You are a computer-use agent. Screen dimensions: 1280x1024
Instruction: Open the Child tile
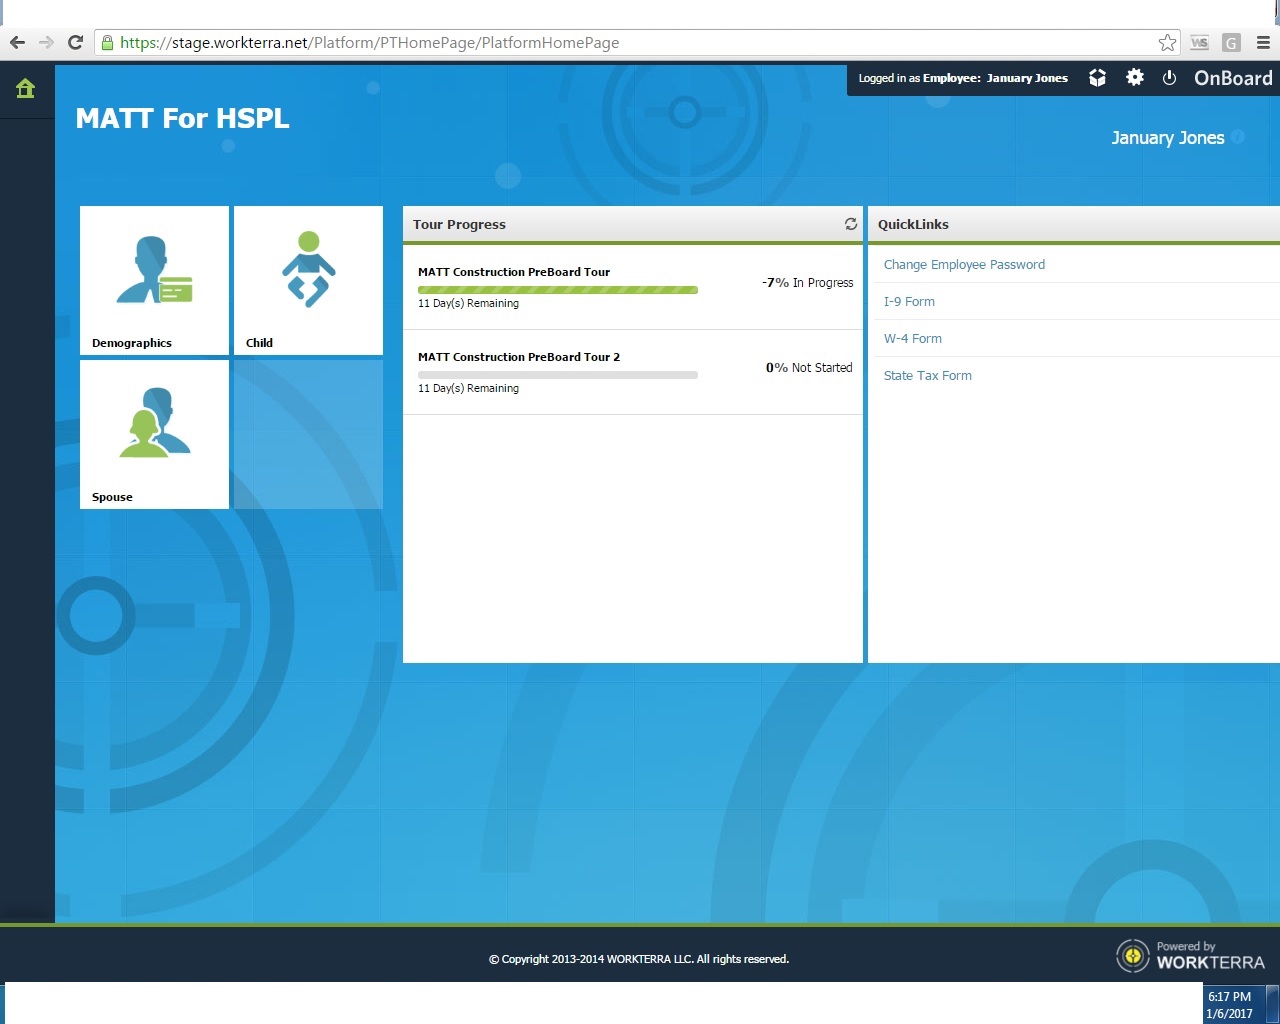point(308,280)
